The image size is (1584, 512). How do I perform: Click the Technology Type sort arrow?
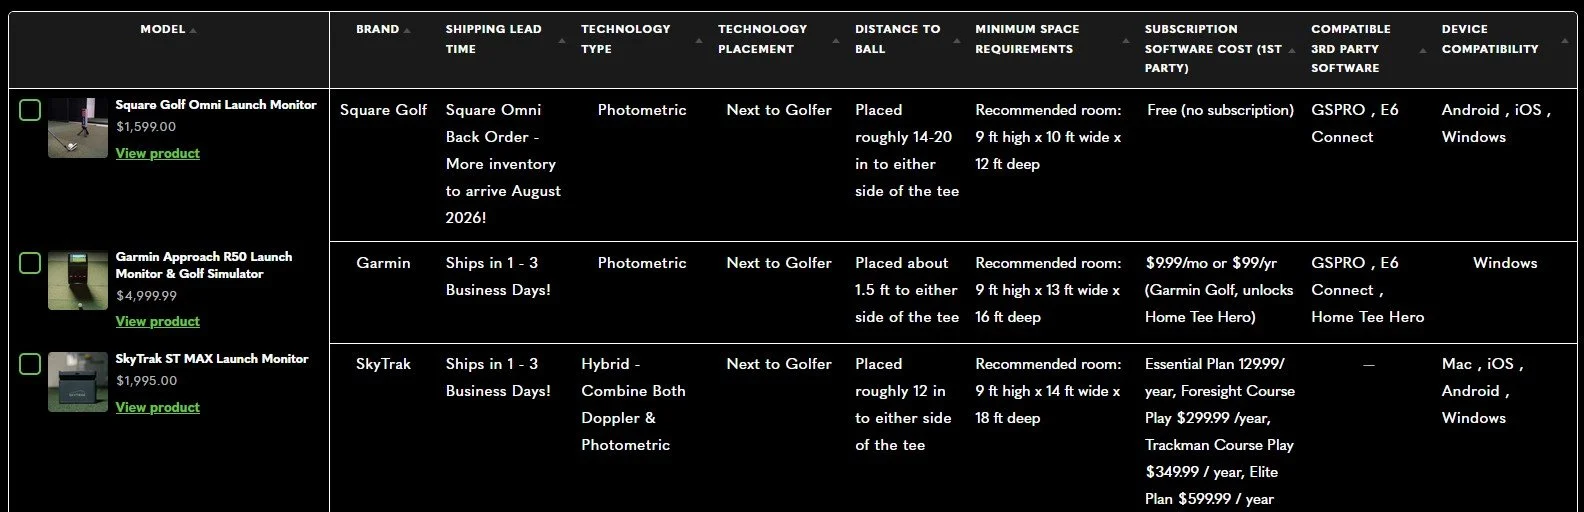(698, 41)
